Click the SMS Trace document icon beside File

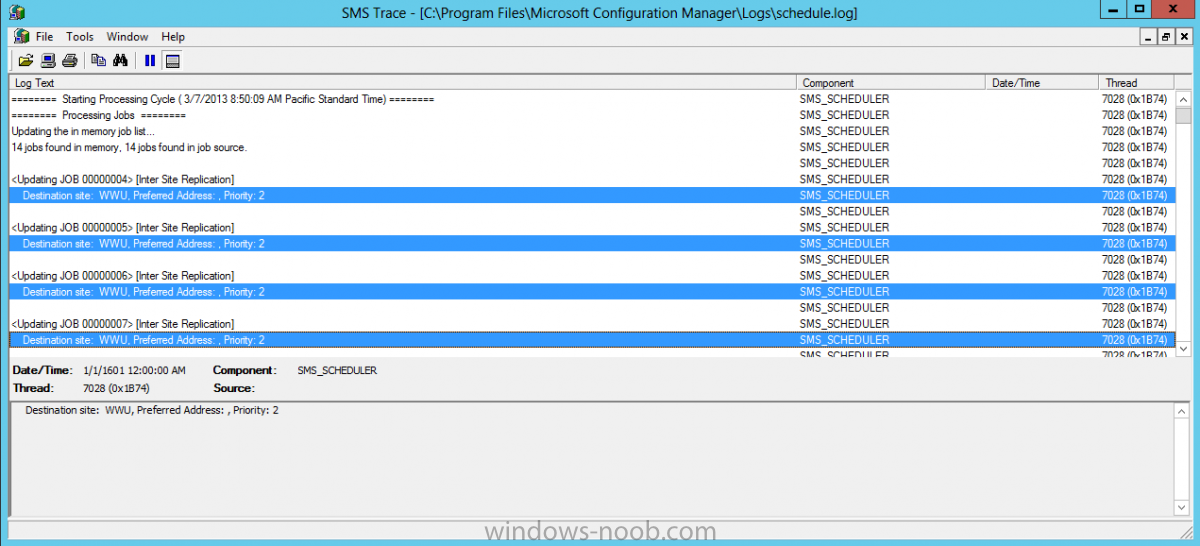tap(21, 36)
